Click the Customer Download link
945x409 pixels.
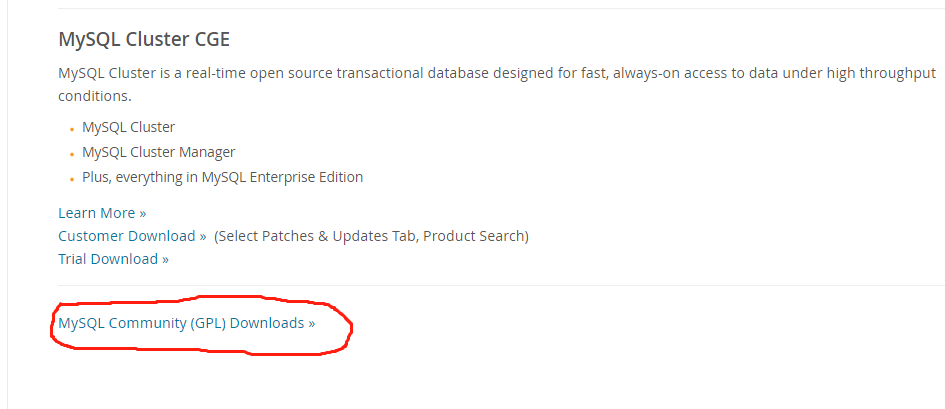(131, 236)
